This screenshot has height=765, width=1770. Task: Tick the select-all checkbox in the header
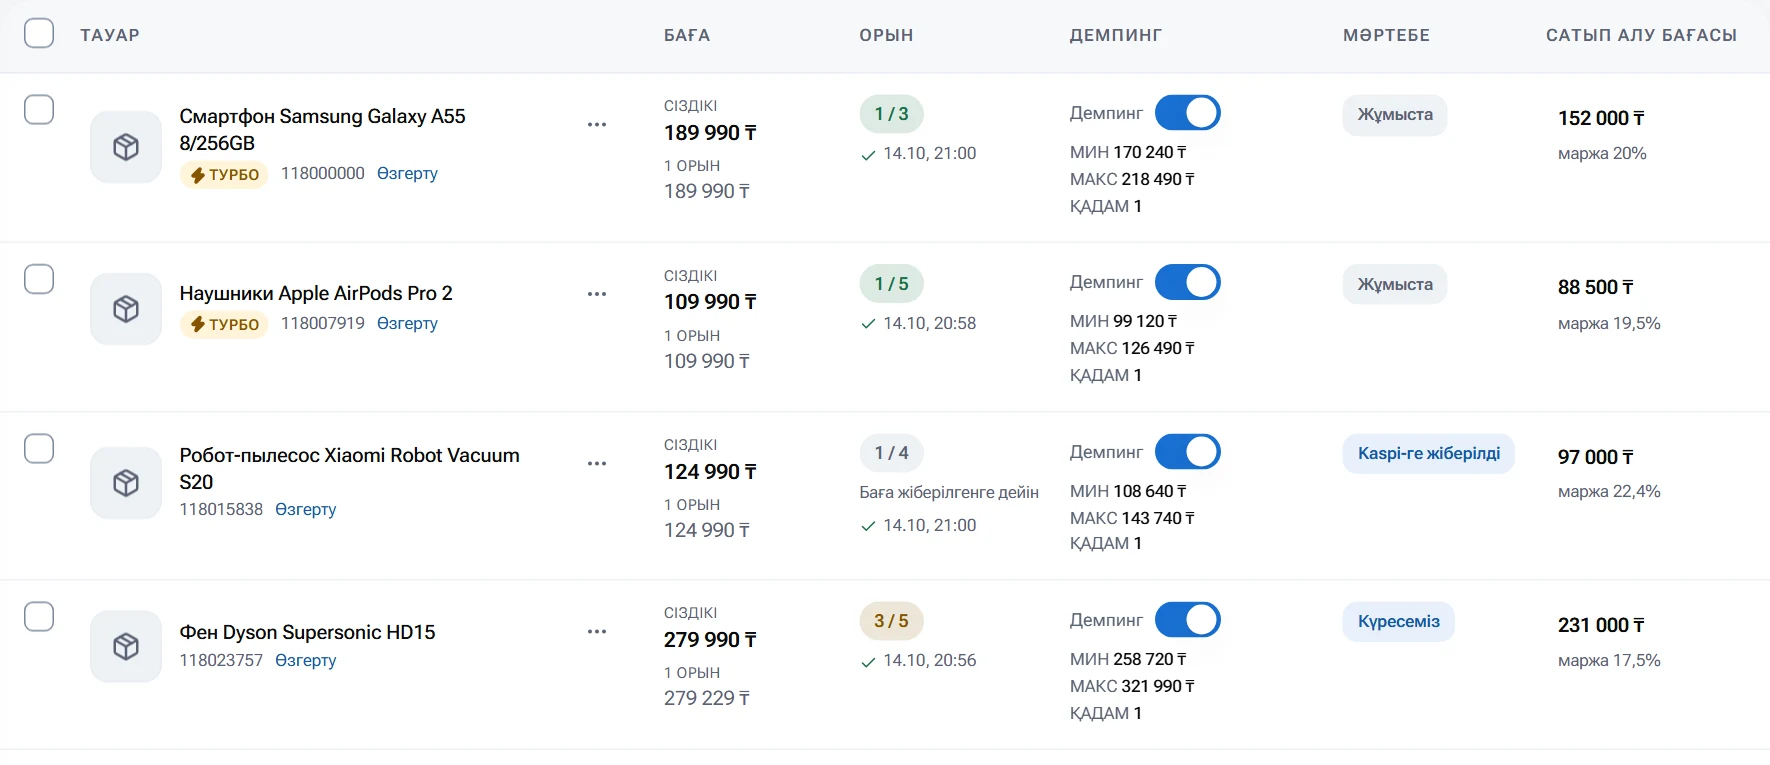[x=39, y=33]
